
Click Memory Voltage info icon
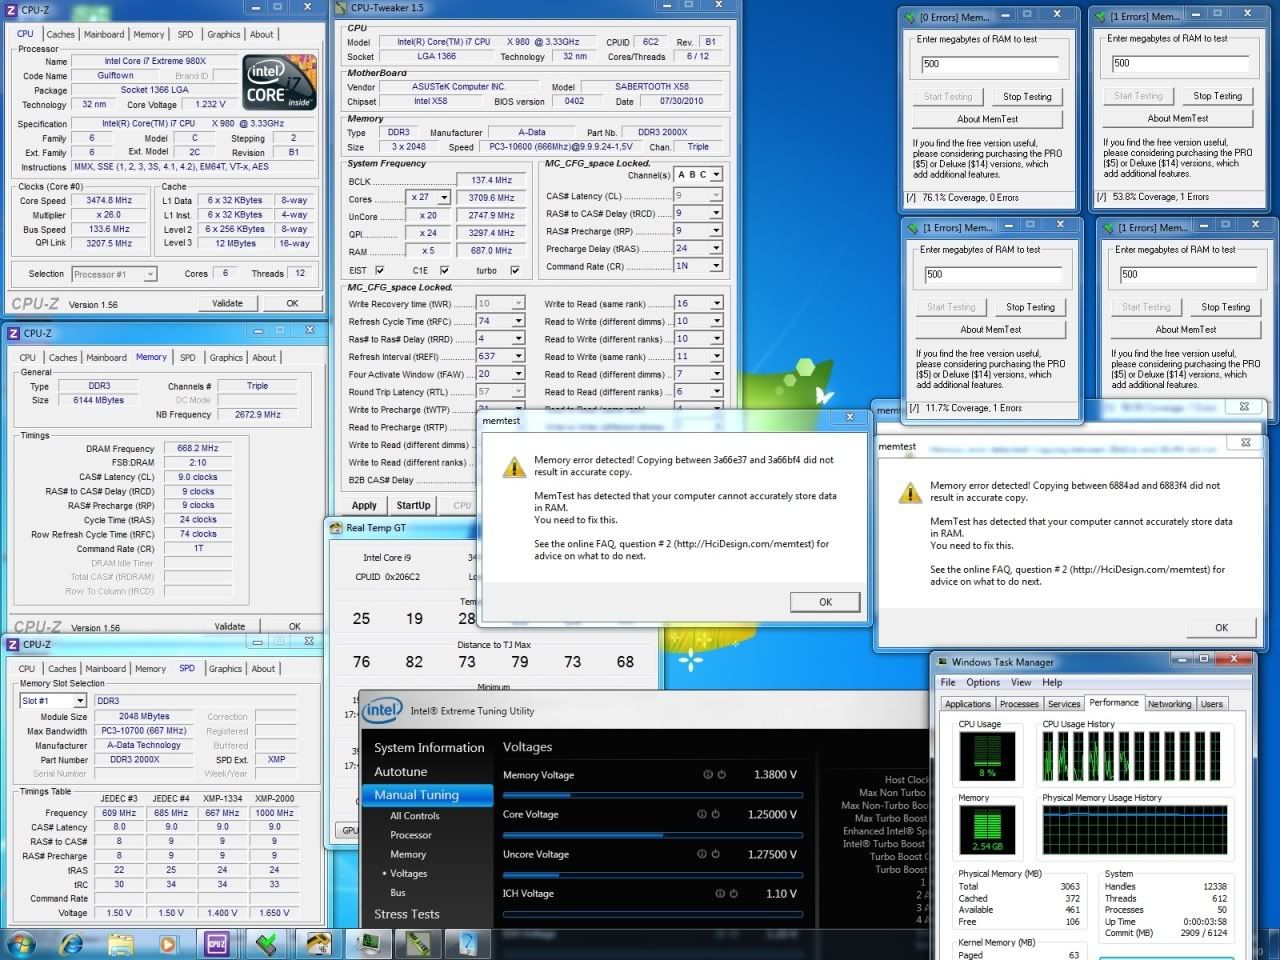(707, 775)
